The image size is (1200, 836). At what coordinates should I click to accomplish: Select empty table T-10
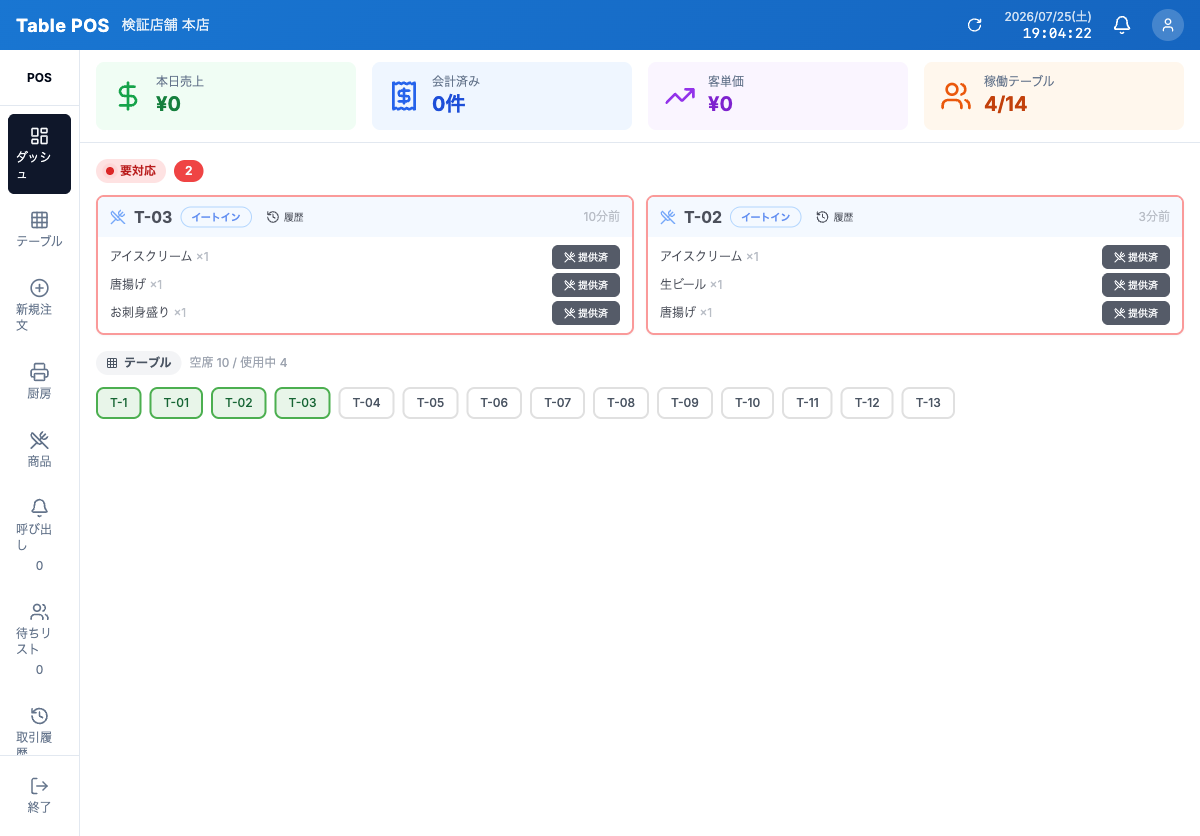(748, 403)
